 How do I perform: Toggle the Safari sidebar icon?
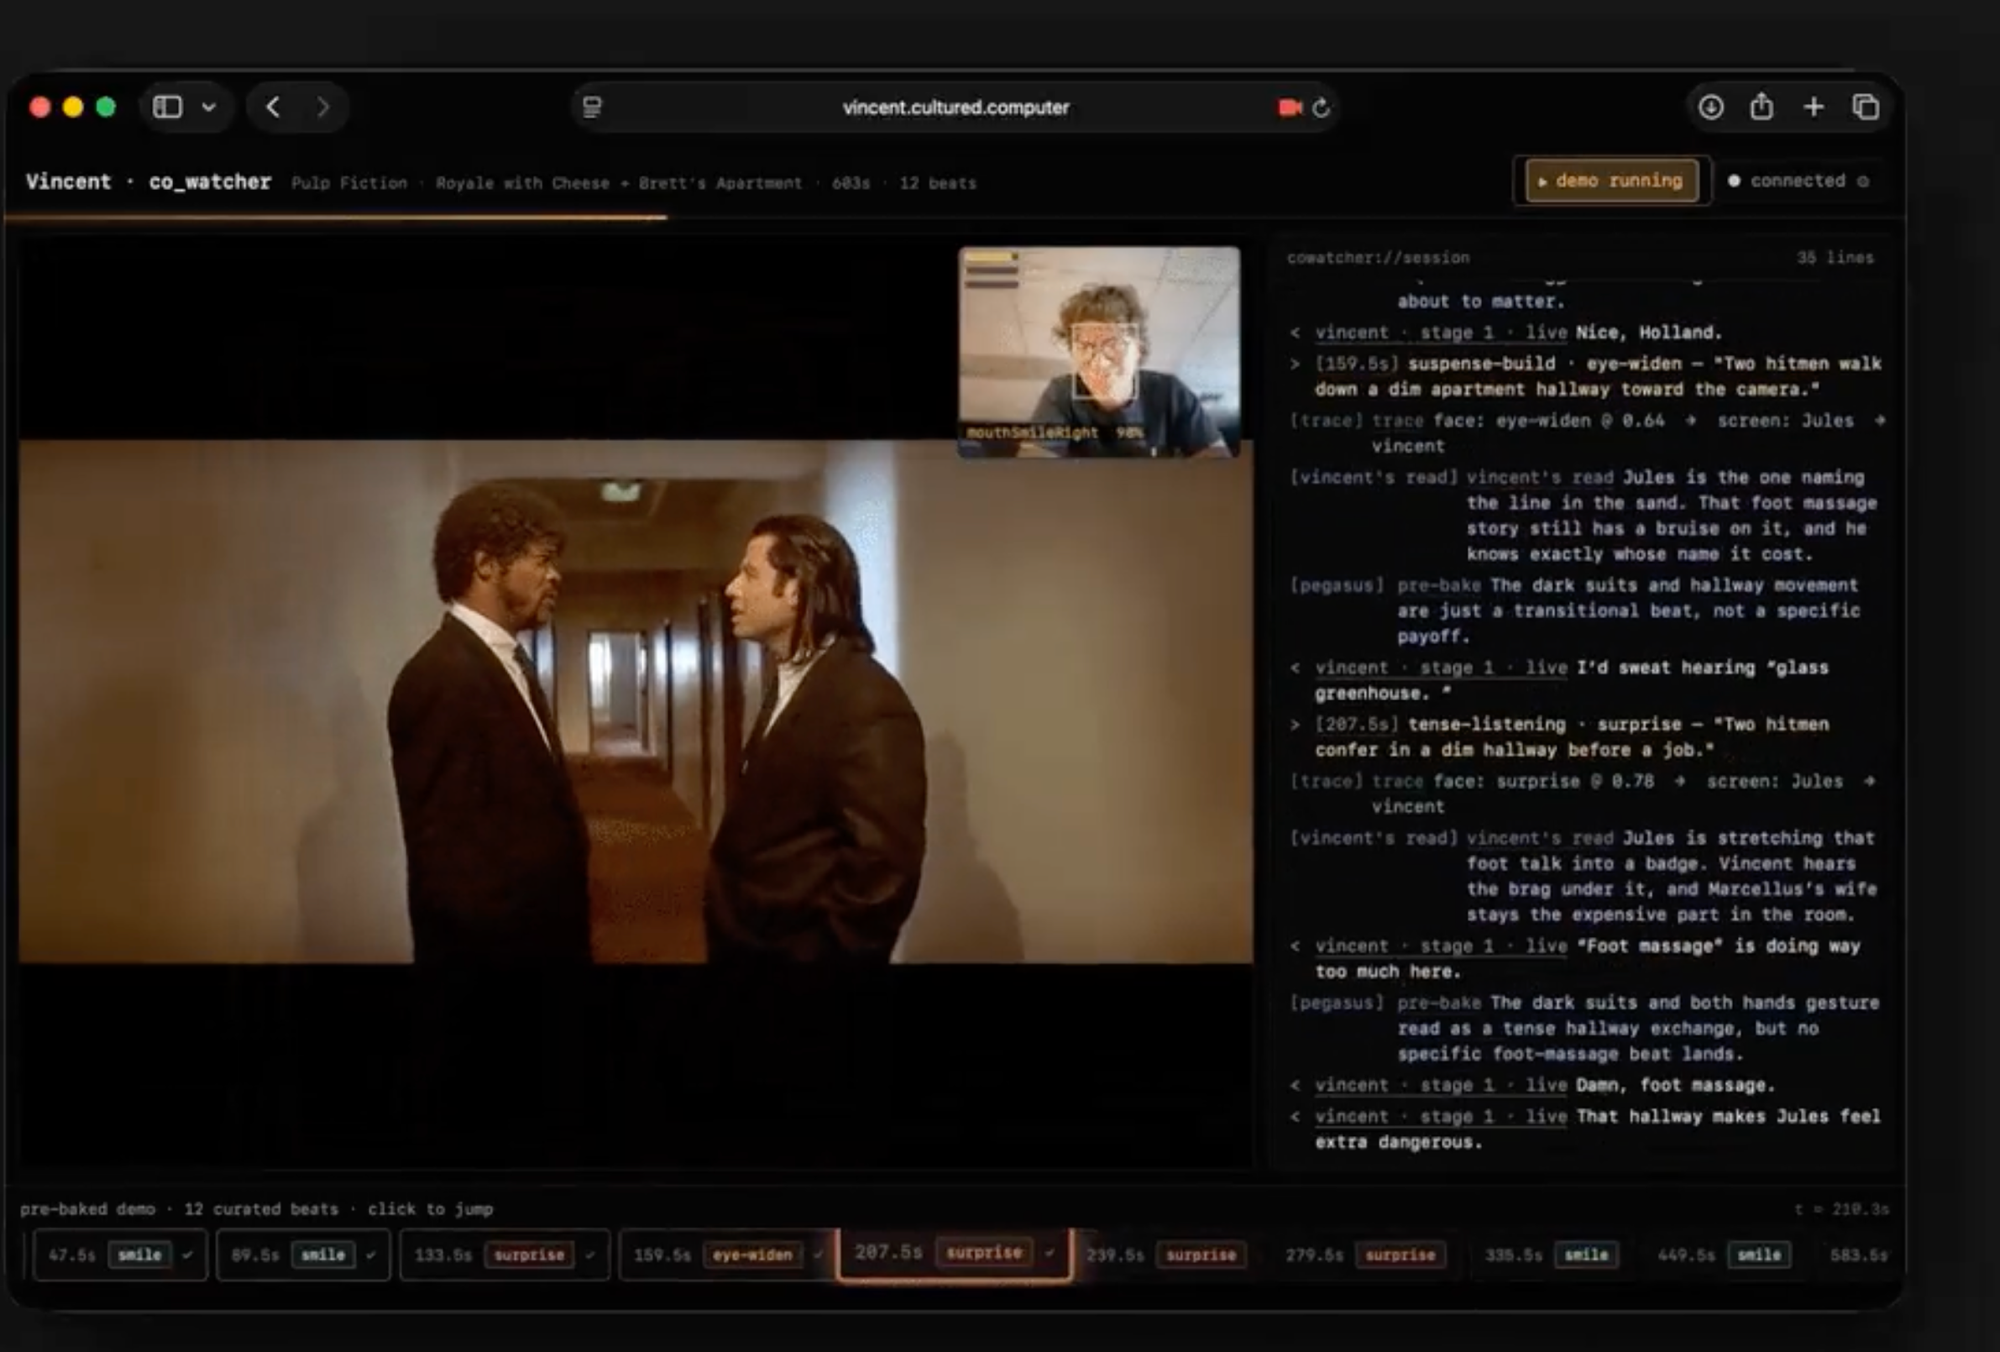(x=167, y=107)
